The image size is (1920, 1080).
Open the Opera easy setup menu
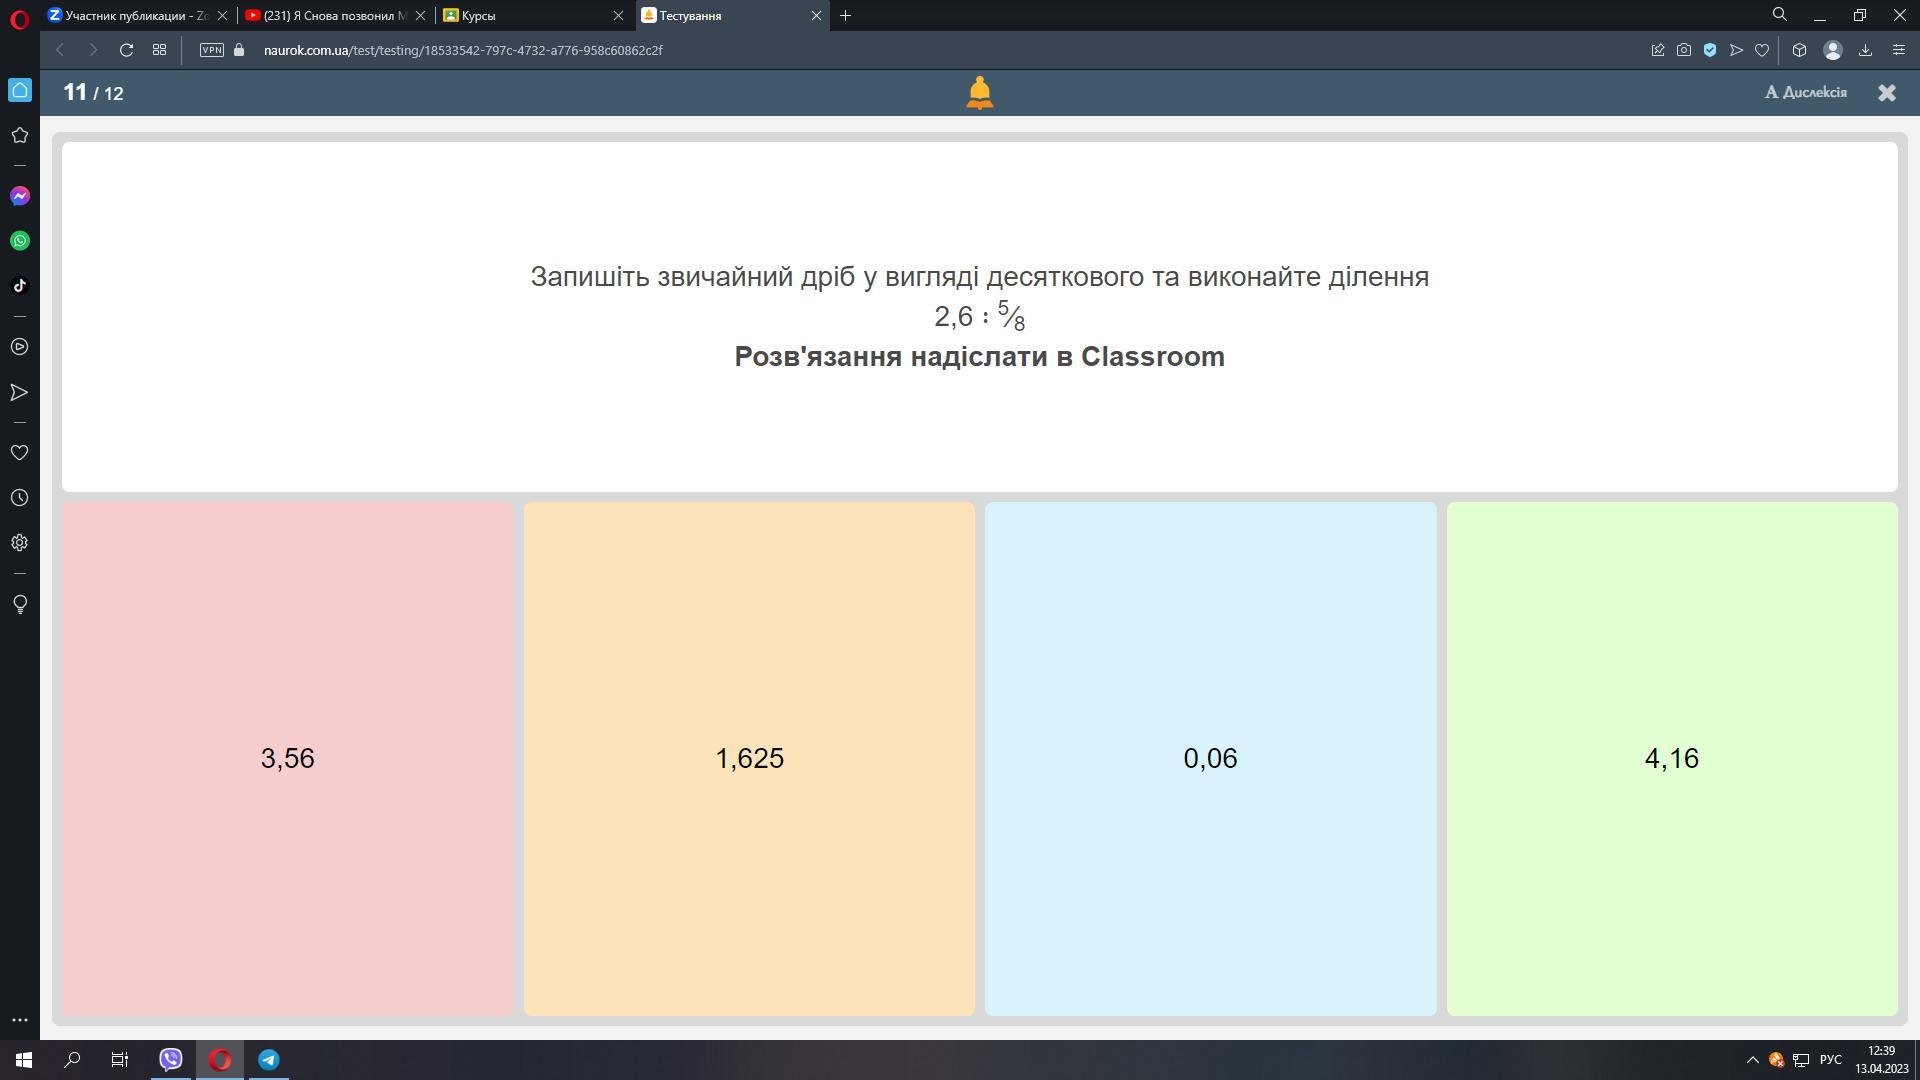coord(1898,50)
